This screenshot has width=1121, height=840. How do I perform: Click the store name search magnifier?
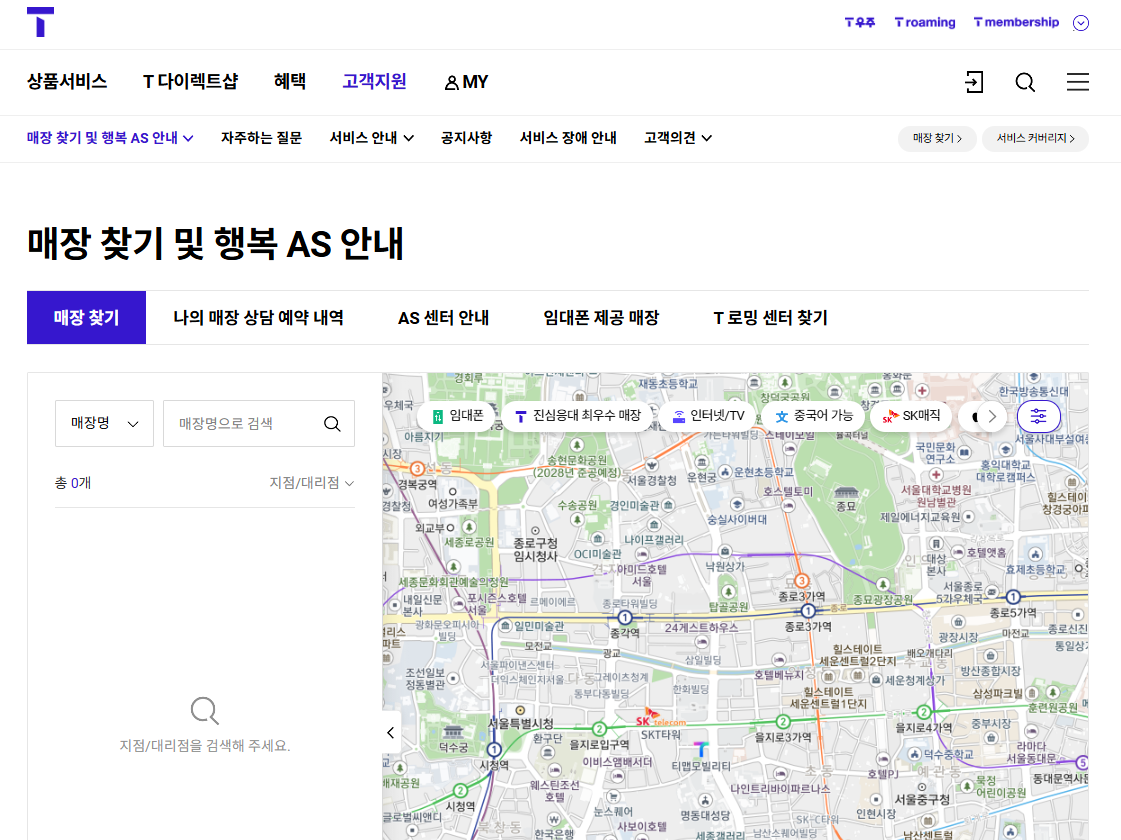click(332, 424)
